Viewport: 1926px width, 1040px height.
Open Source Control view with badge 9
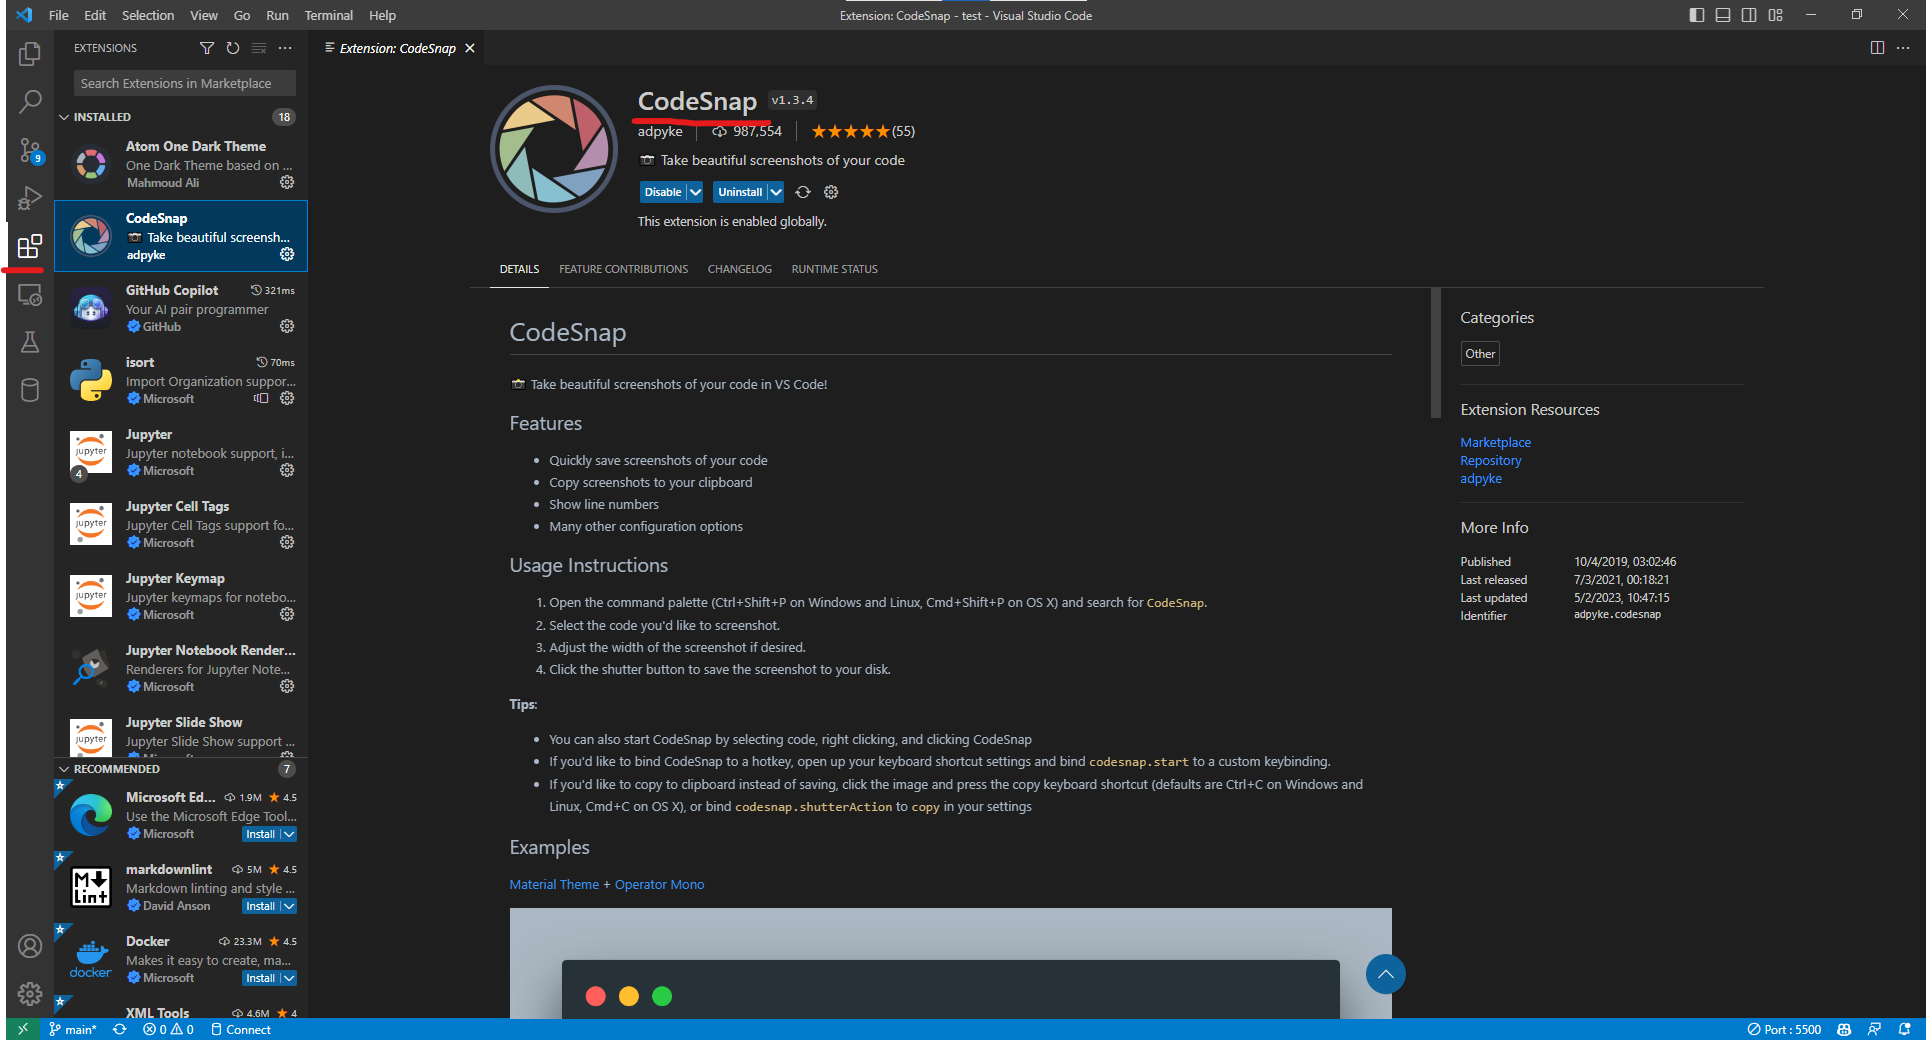(30, 150)
